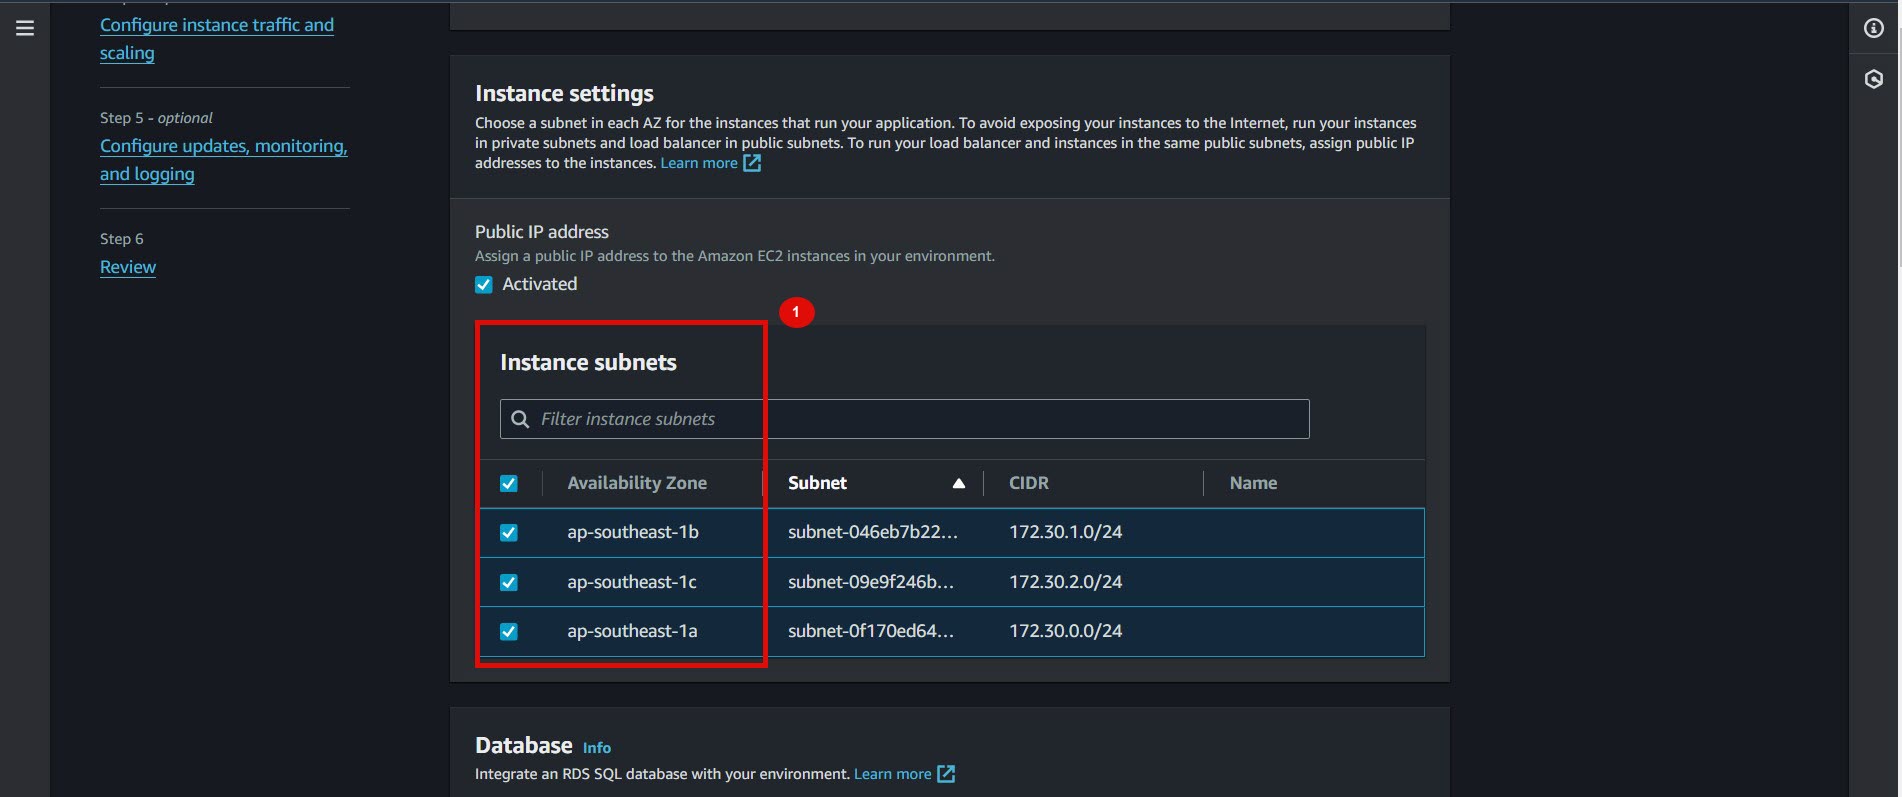Follow Learn more link under Instance settings

point(699,163)
